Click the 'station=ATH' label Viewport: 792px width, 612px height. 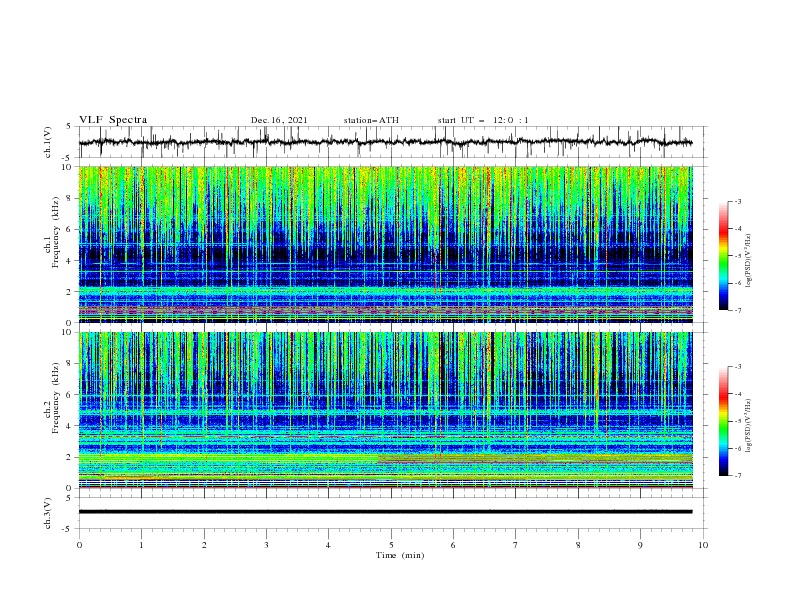[371, 120]
